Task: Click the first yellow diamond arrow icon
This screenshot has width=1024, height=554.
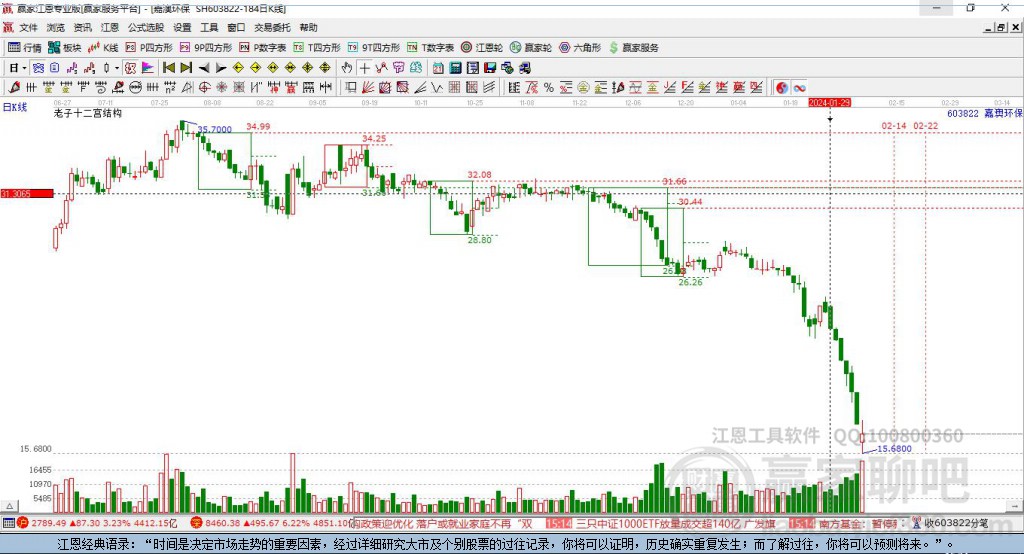Action: tap(238, 68)
